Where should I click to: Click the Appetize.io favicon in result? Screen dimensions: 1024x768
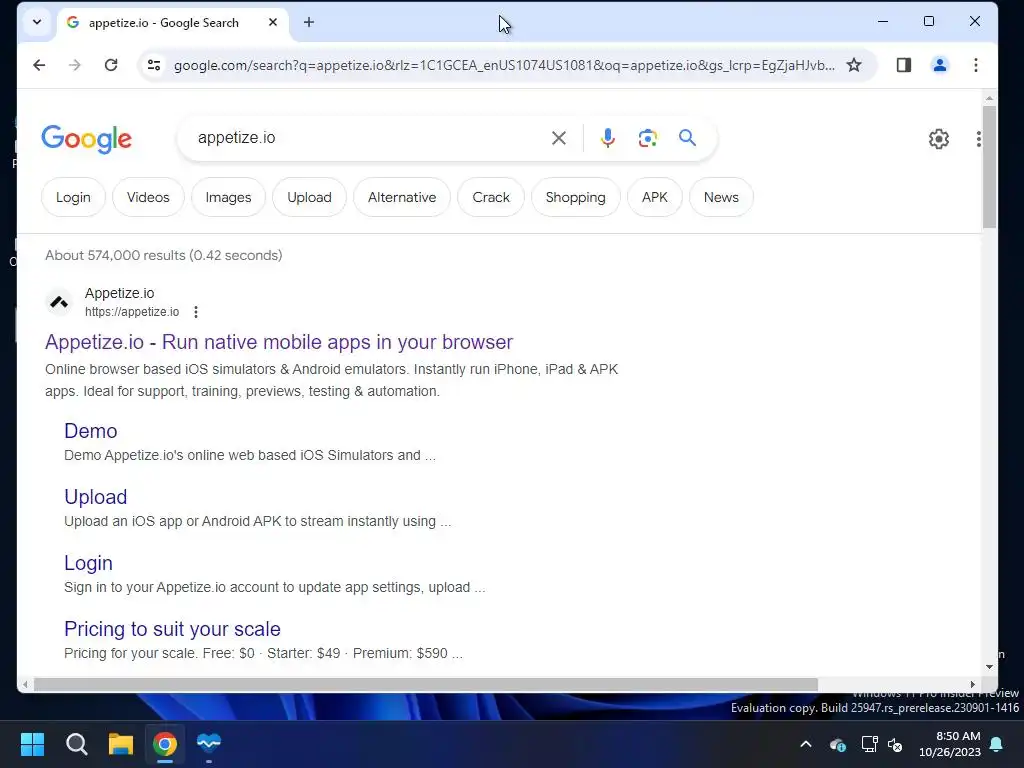[59, 302]
